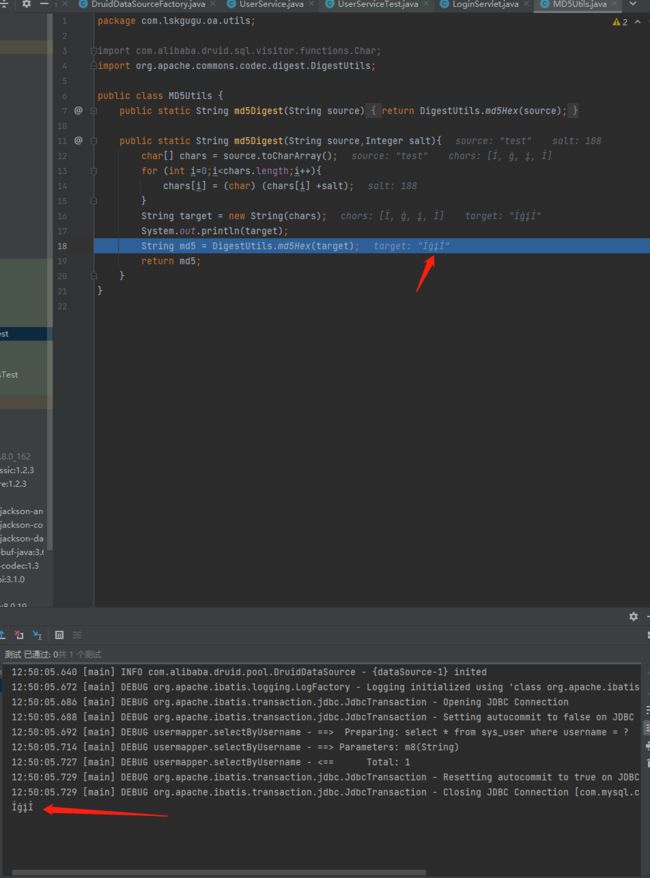Select ssic:1.2.3 library in project tree
Image resolution: width=650 pixels, height=878 pixels.
17,470
